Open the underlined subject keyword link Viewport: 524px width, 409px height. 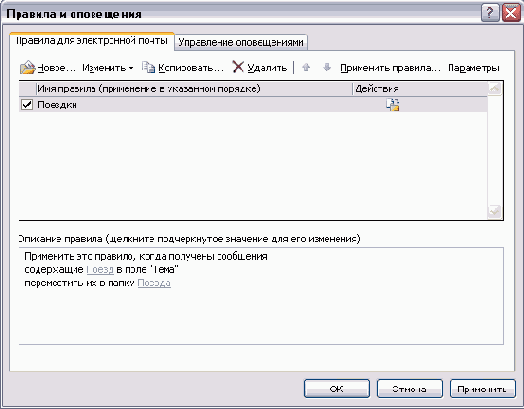tap(100, 269)
